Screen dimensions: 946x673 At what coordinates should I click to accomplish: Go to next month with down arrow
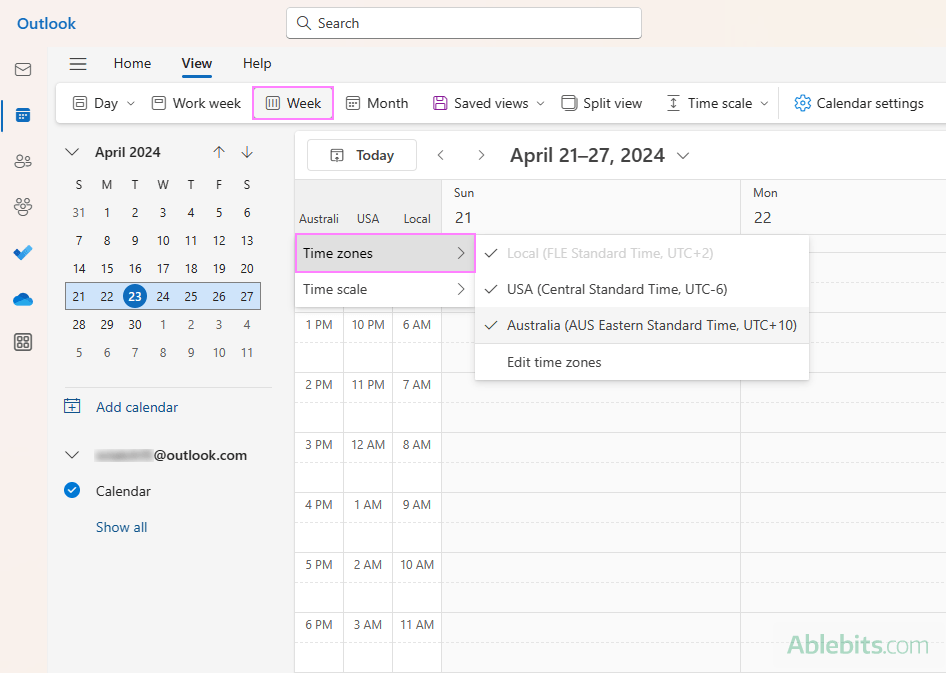[247, 152]
